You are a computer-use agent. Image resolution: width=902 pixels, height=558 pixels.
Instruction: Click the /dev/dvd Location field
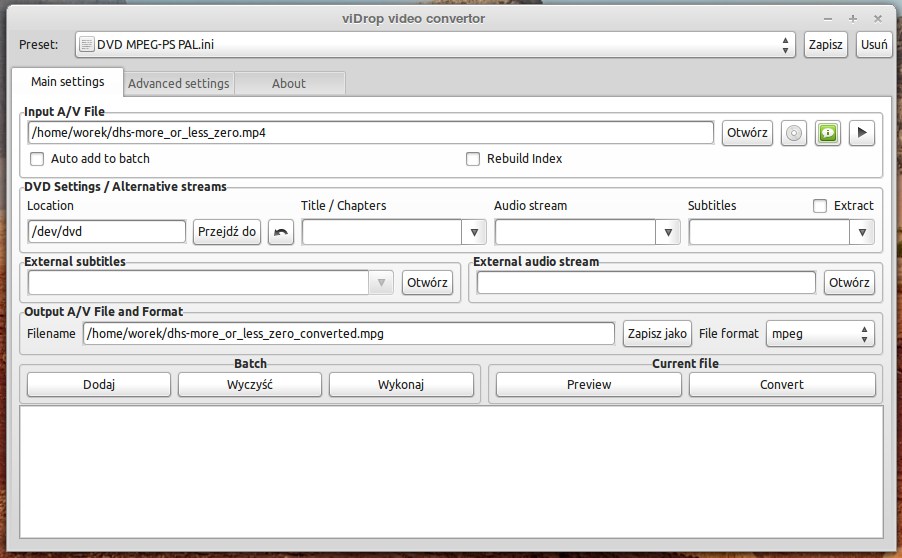tap(106, 232)
